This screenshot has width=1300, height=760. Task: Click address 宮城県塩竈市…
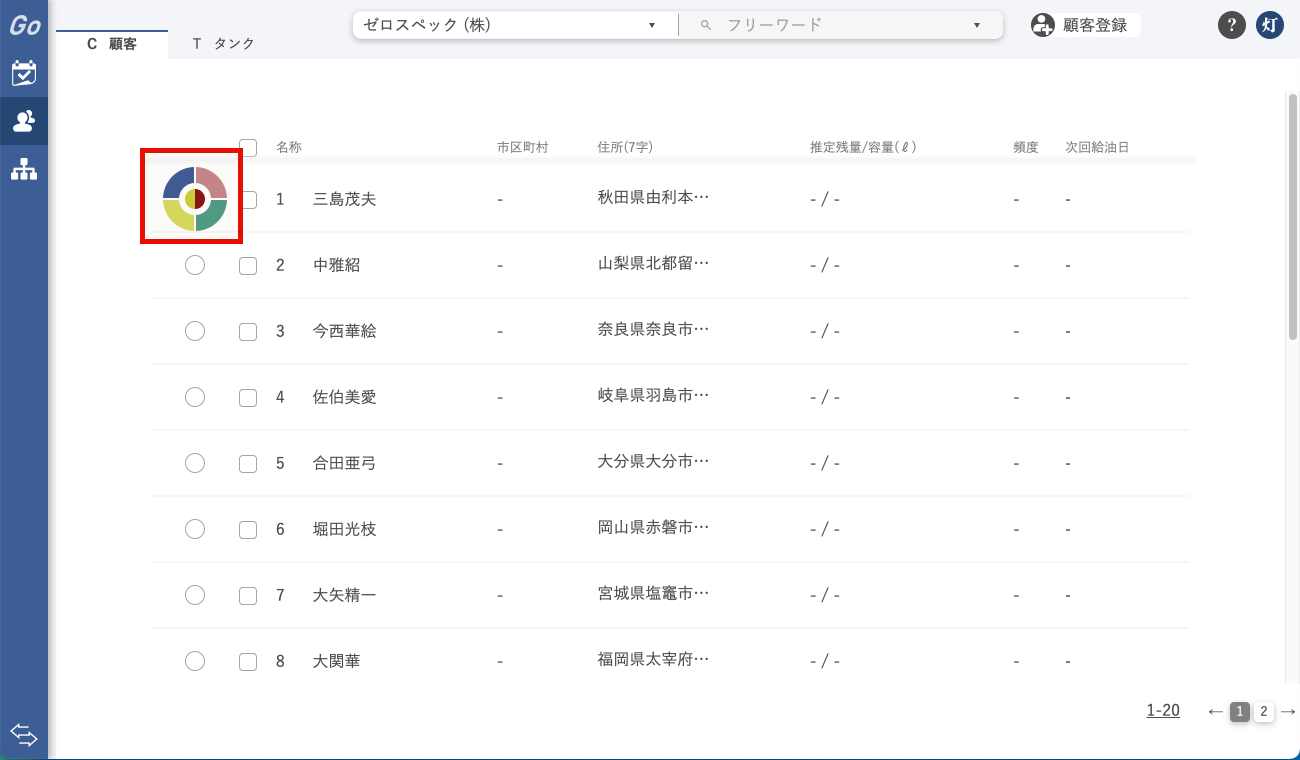(x=654, y=593)
